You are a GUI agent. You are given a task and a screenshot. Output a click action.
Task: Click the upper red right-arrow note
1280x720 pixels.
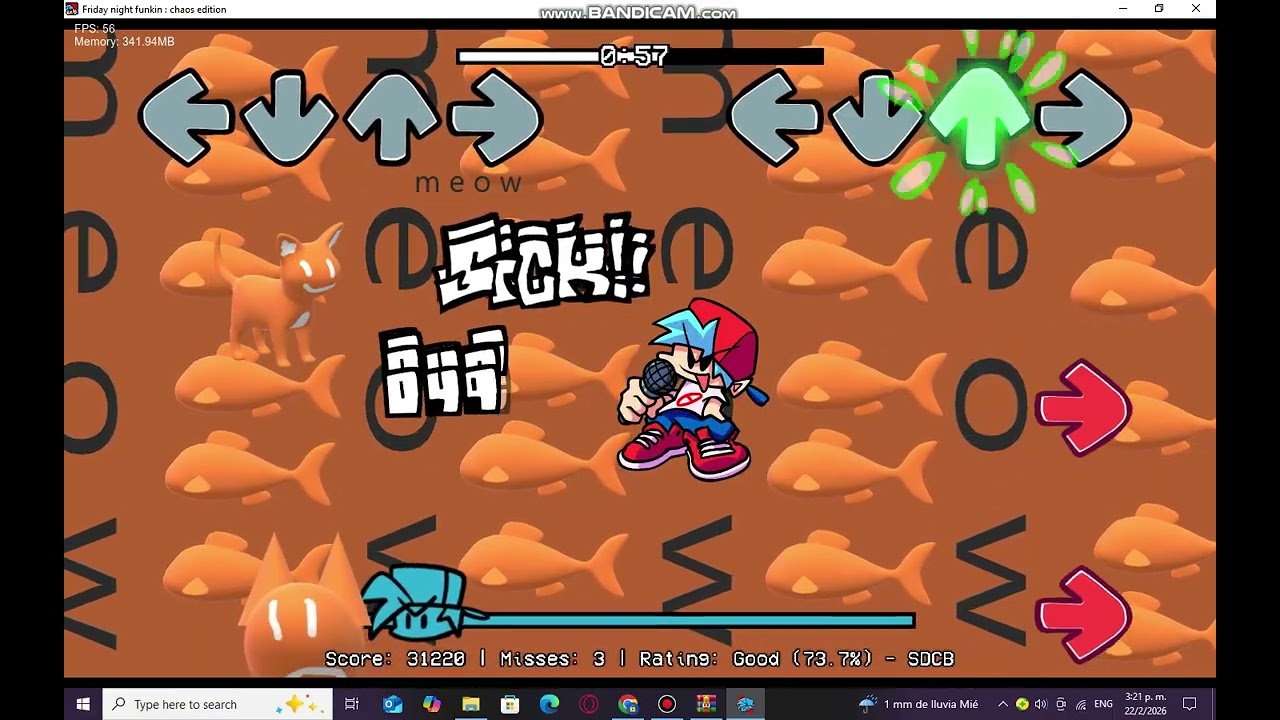click(1083, 408)
